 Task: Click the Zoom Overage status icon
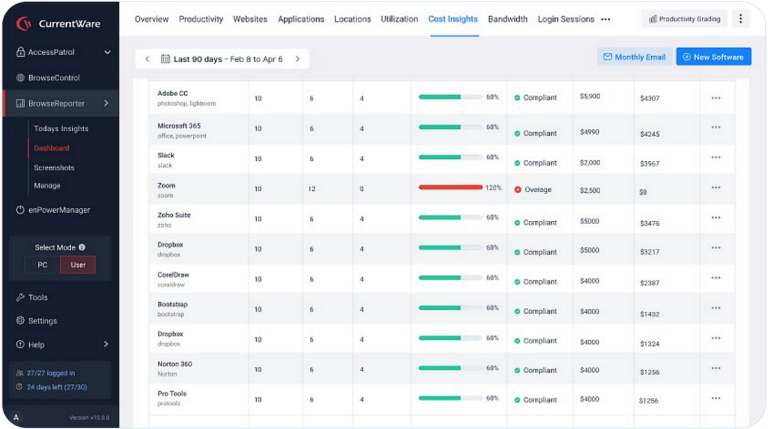[x=517, y=190]
